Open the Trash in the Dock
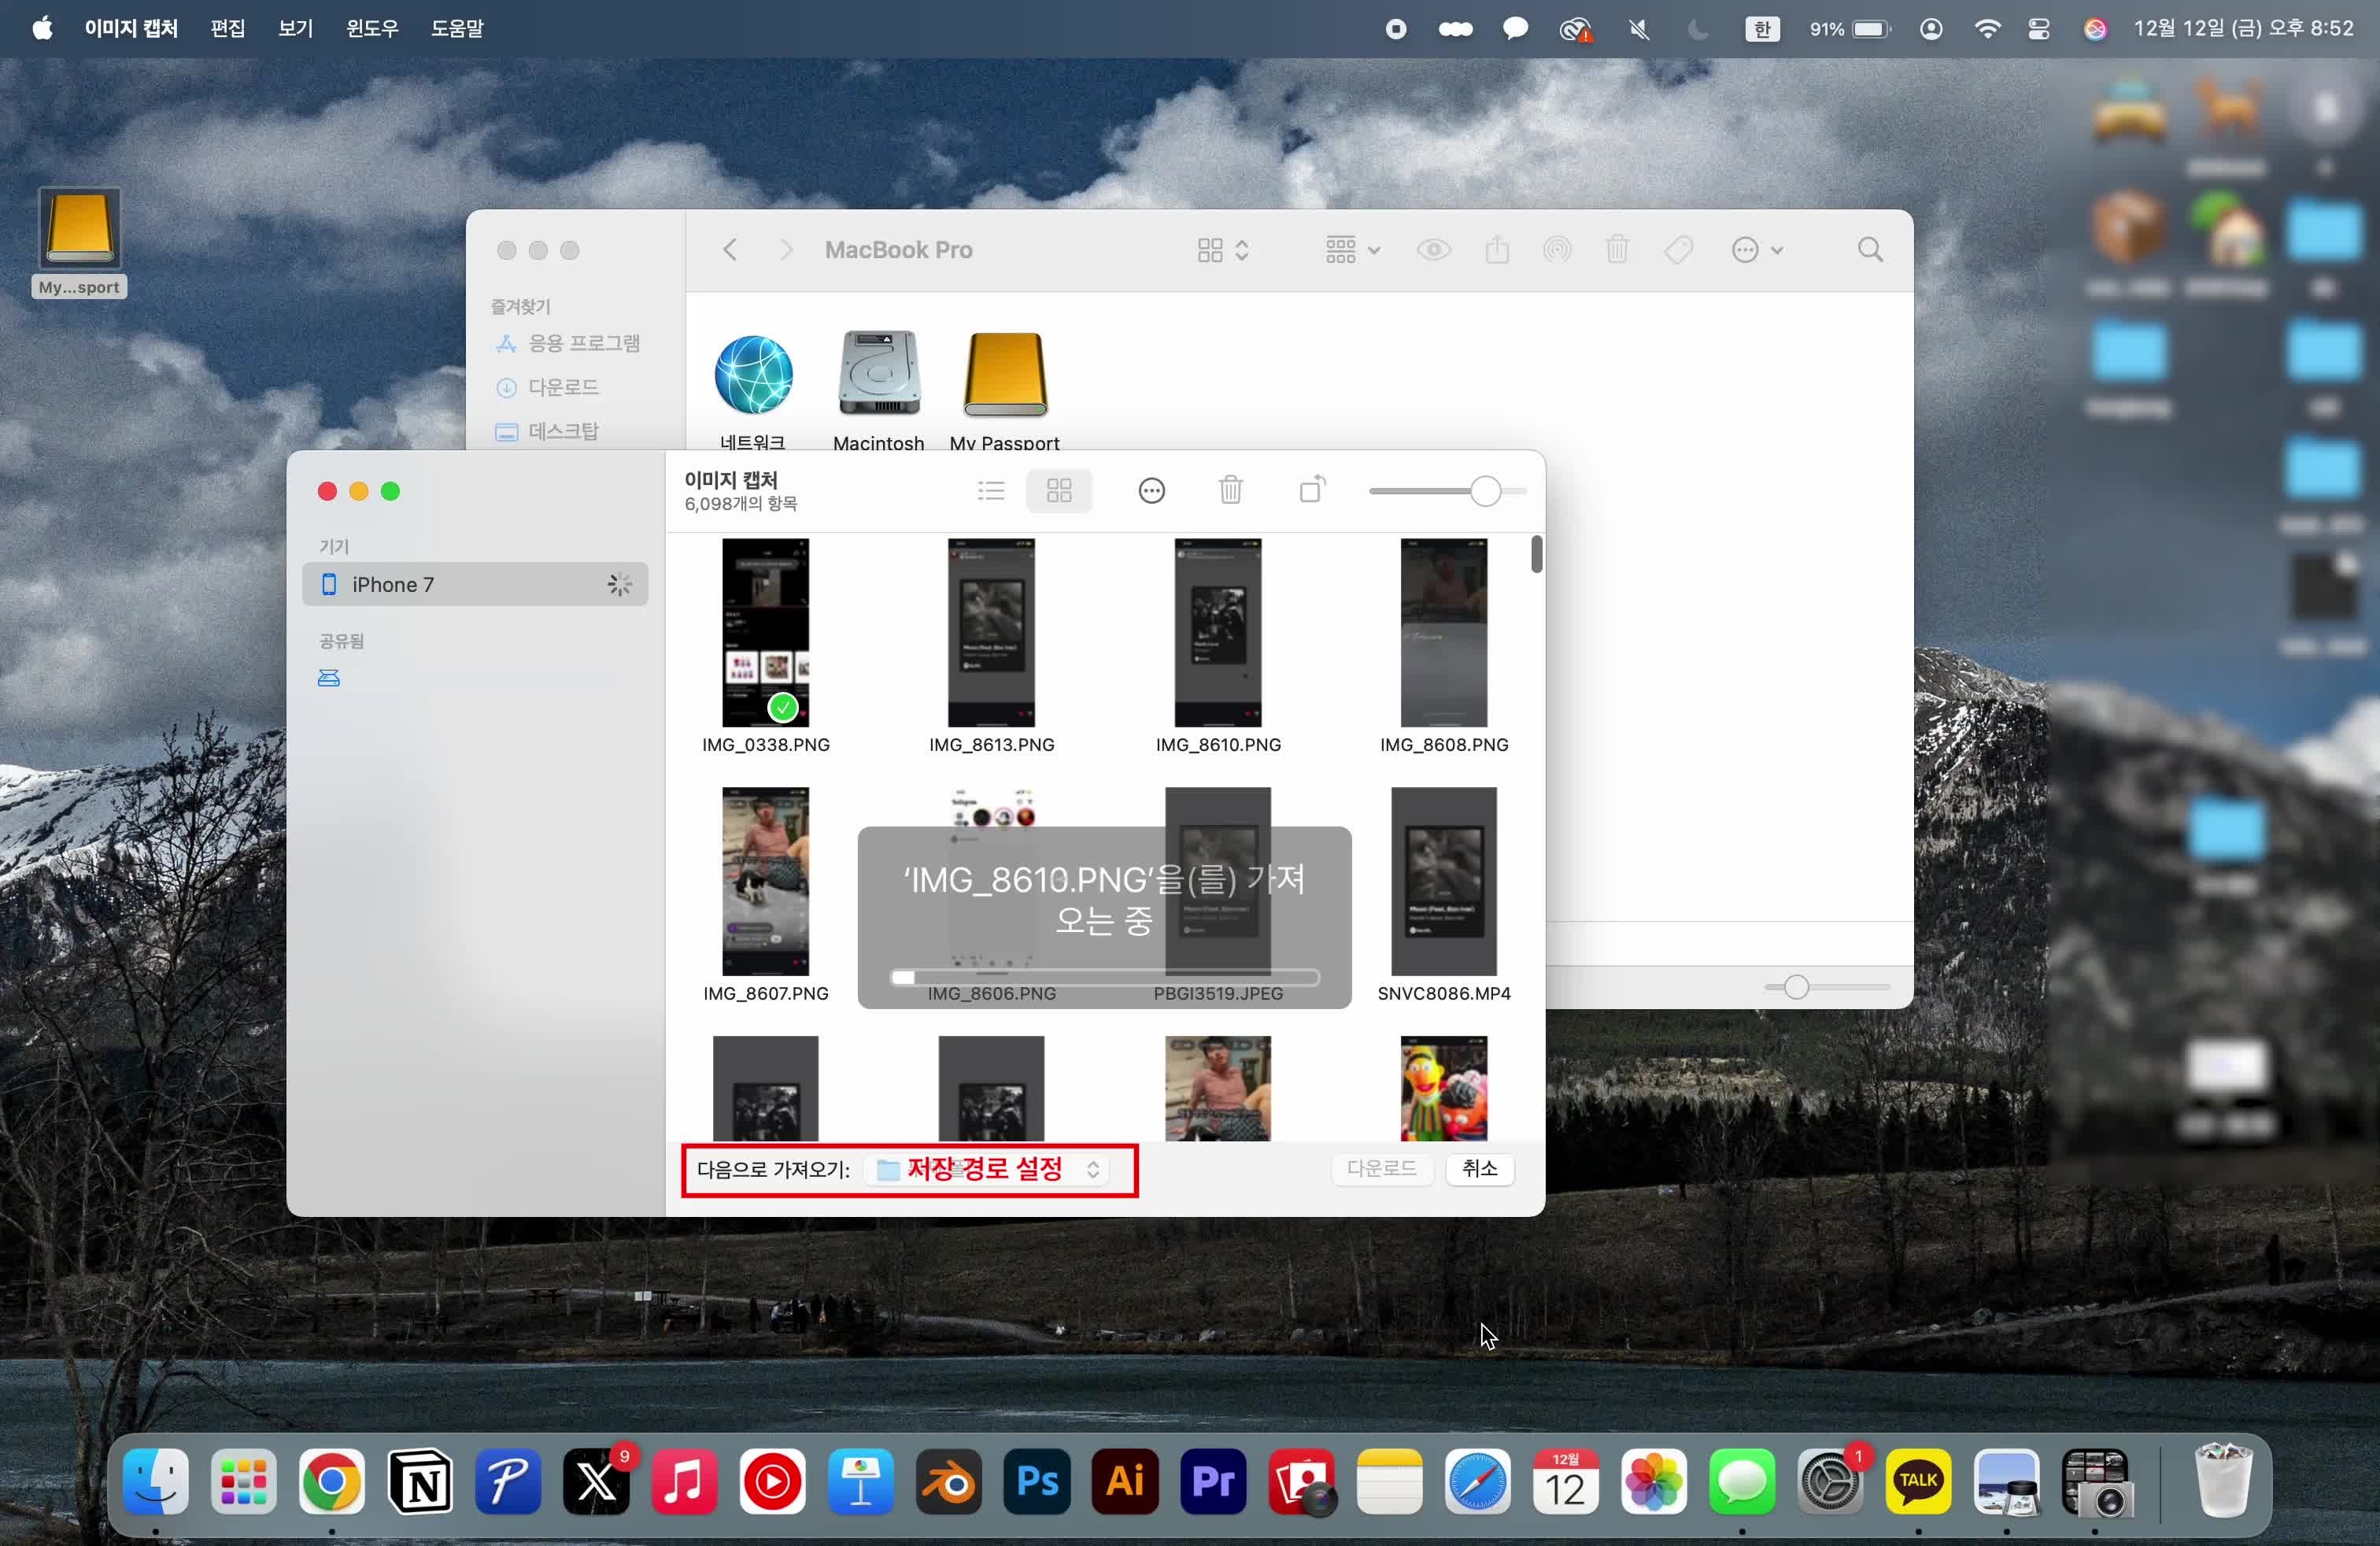Viewport: 2380px width, 1546px height. coord(2223,1482)
